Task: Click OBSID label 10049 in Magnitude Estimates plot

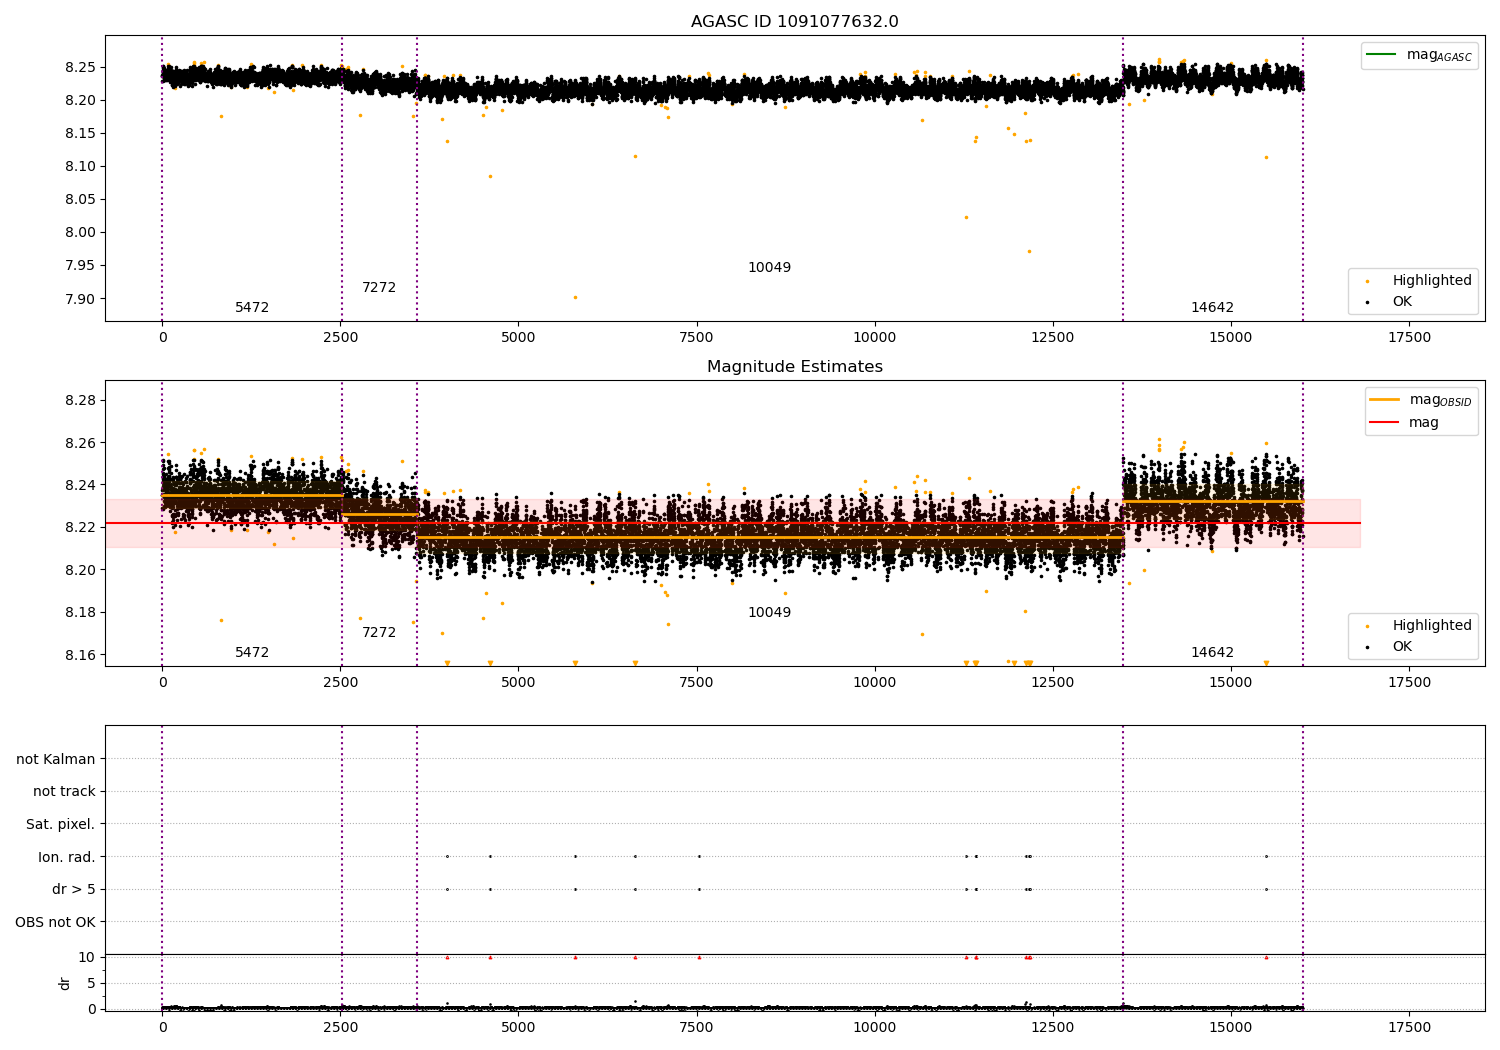Action: point(769,613)
